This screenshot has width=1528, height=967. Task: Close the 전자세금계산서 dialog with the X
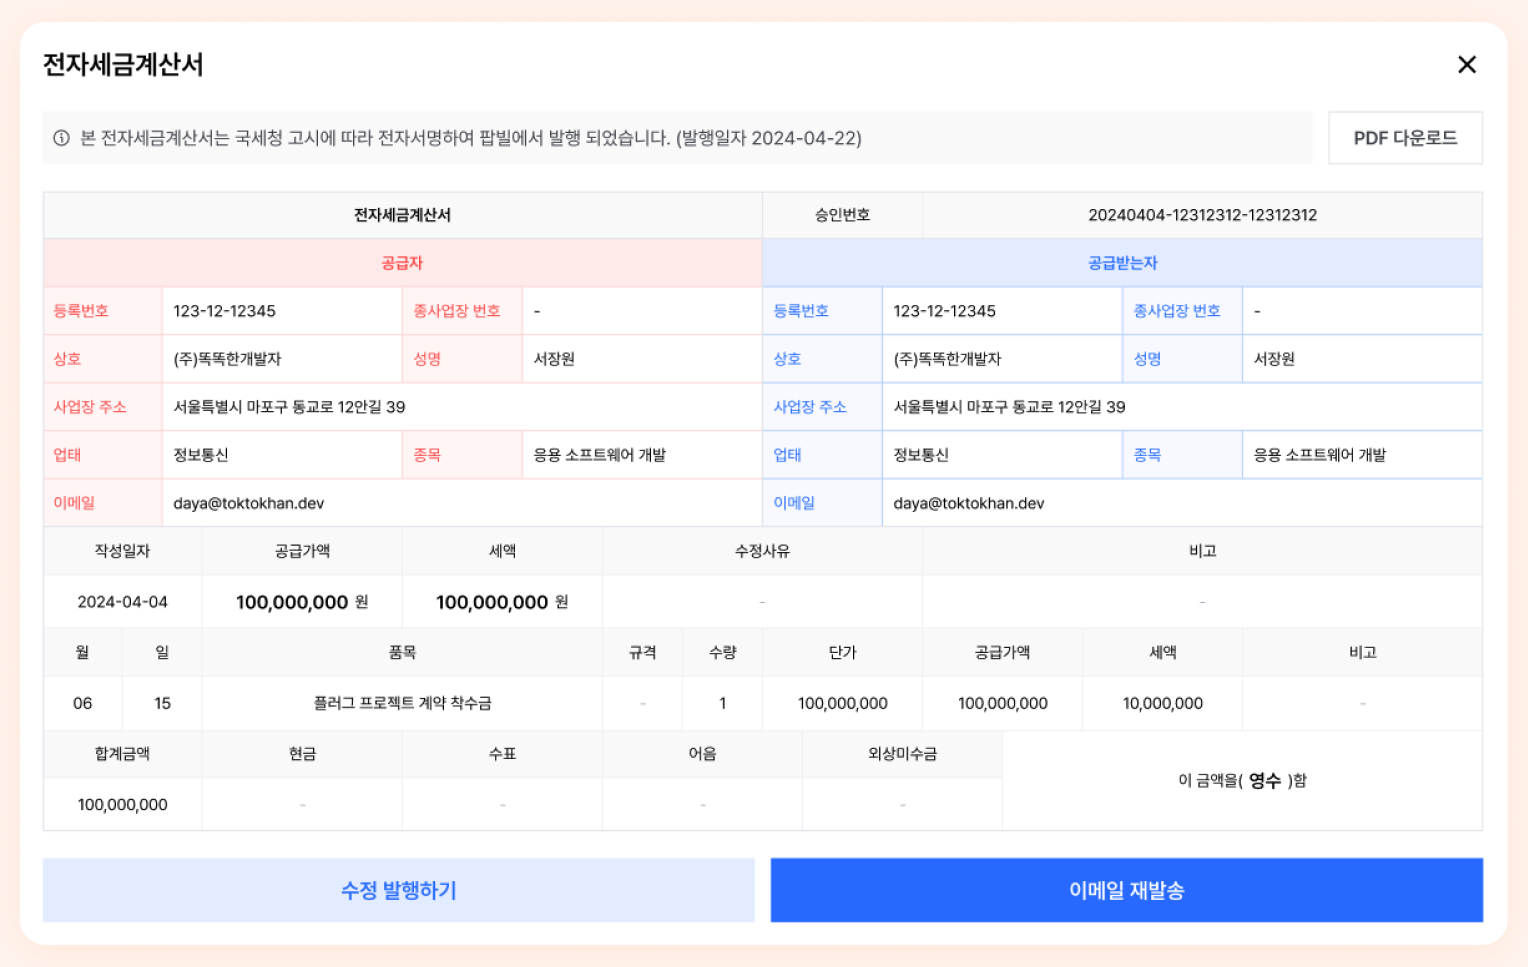click(1466, 65)
